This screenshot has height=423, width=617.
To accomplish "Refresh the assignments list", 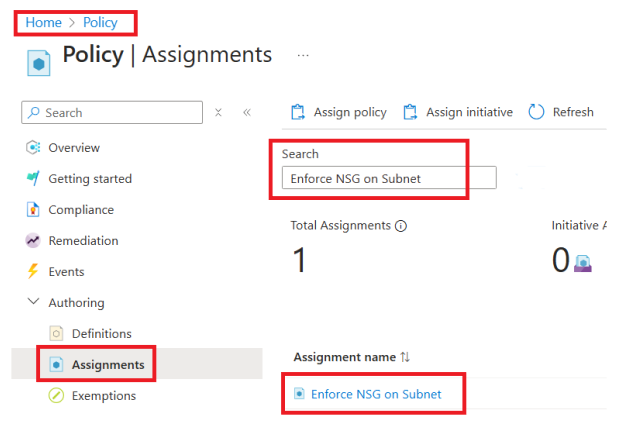I will (x=561, y=112).
